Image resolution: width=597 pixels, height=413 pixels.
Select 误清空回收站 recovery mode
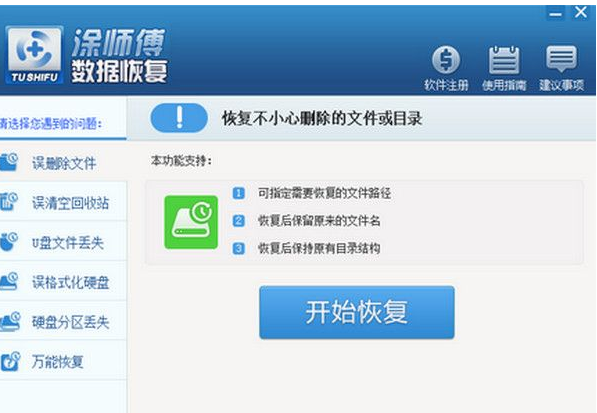tap(63, 202)
